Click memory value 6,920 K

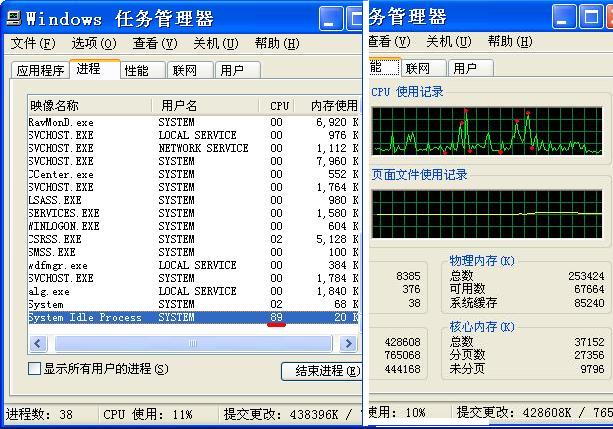point(337,122)
